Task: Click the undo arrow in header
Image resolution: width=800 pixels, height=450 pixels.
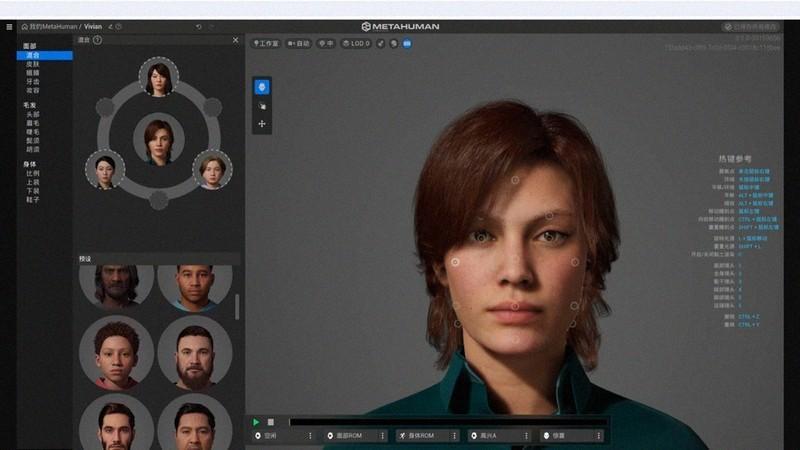Action: click(x=198, y=27)
